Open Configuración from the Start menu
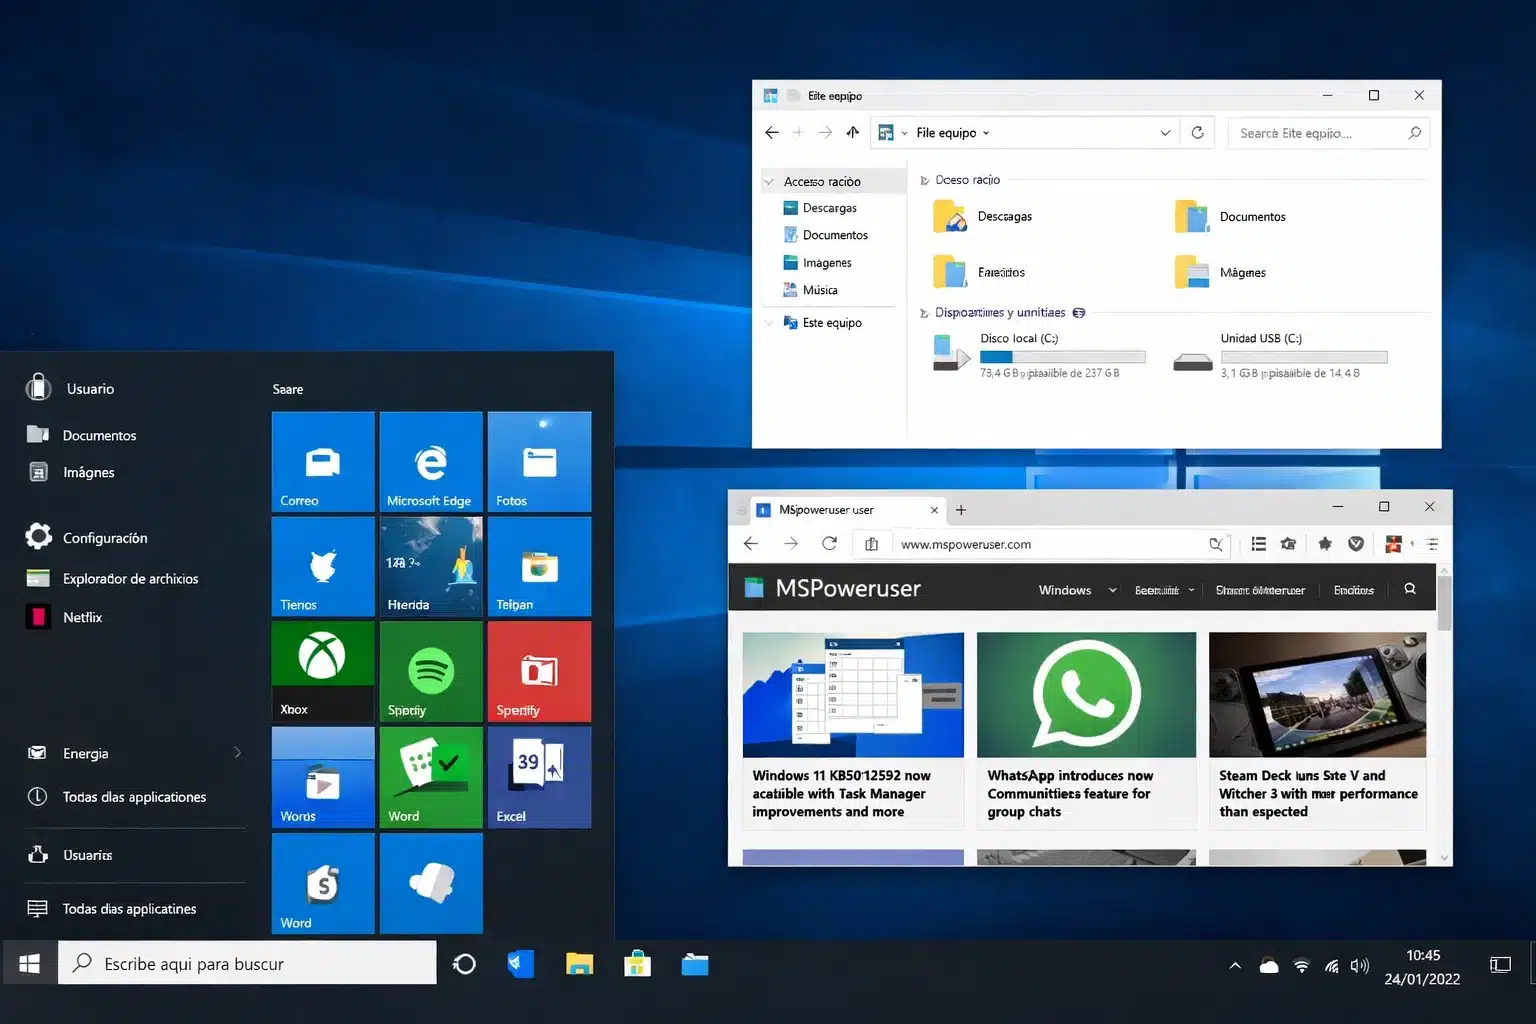This screenshot has height=1024, width=1536. click(106, 537)
